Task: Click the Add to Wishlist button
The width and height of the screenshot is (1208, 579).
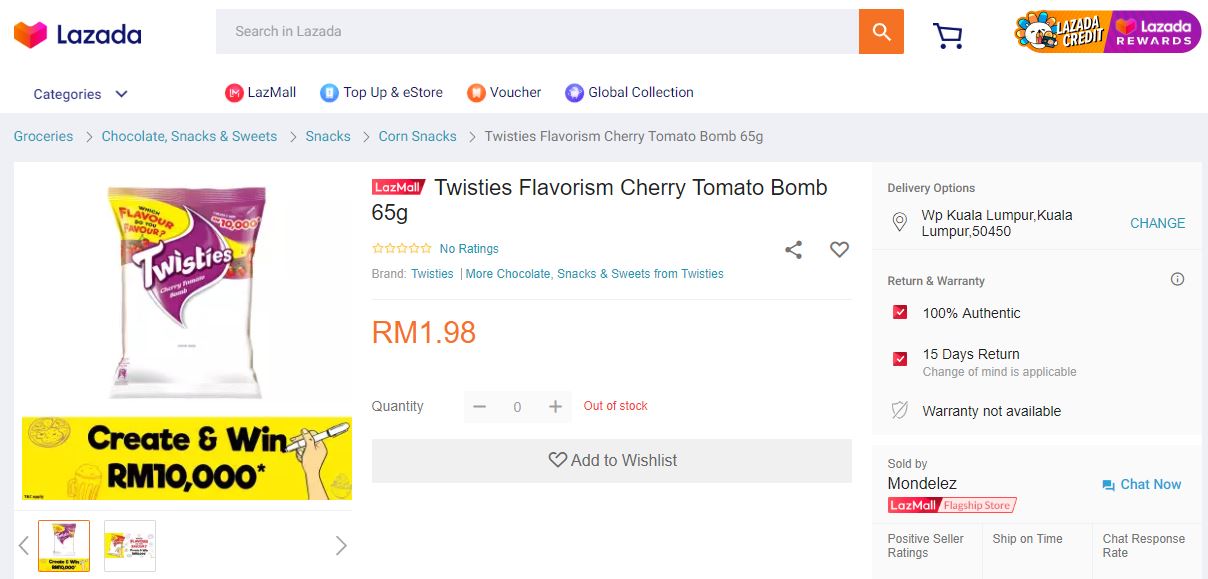Action: 611,461
